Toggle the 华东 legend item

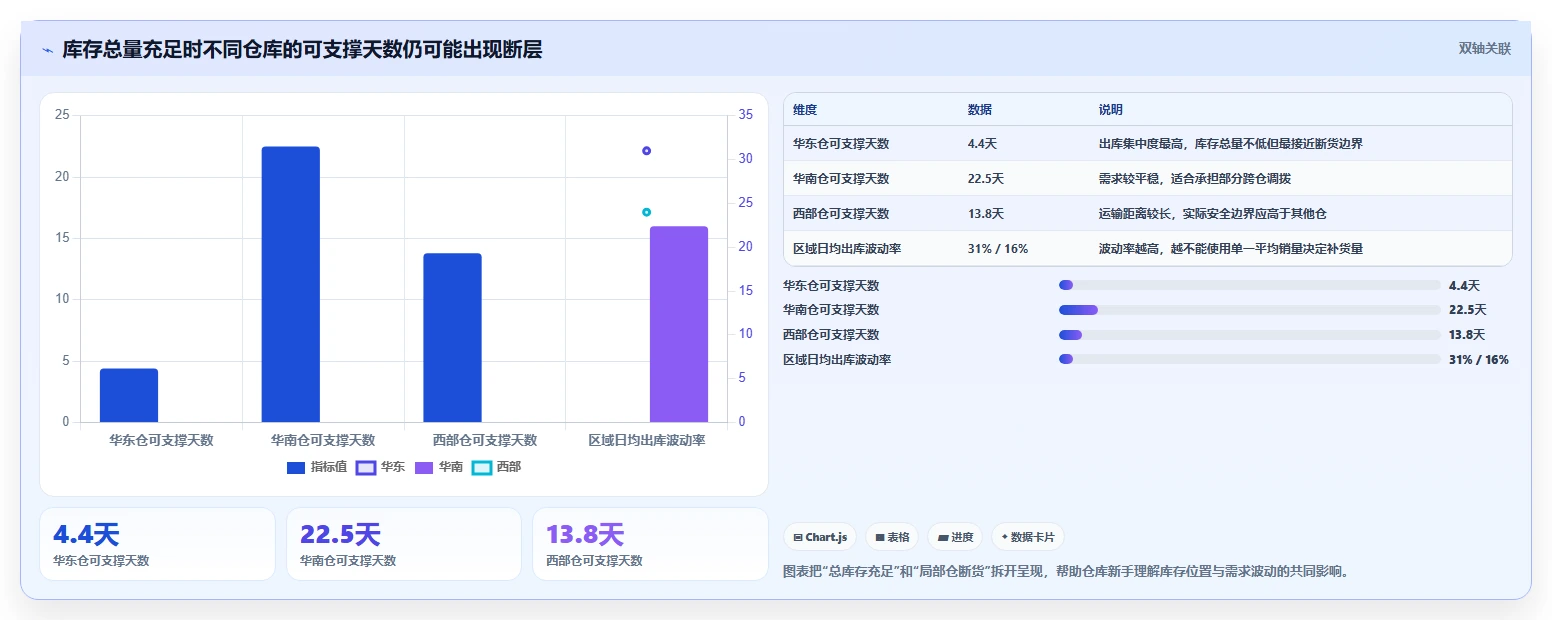tap(381, 467)
